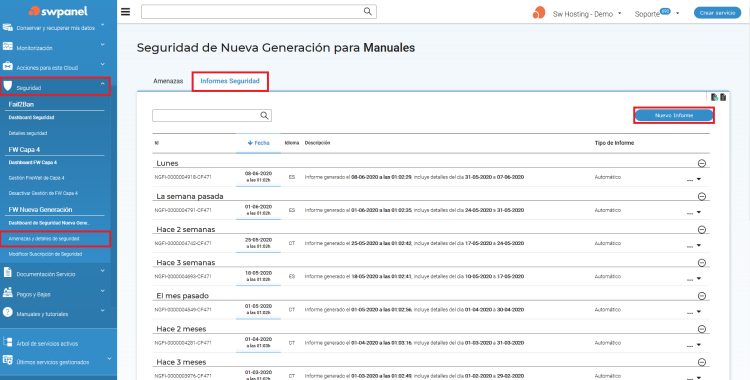Screen dimensions: 750x380
Task: Open Modificar Suscripción de Seguridad
Action: (x=45, y=254)
